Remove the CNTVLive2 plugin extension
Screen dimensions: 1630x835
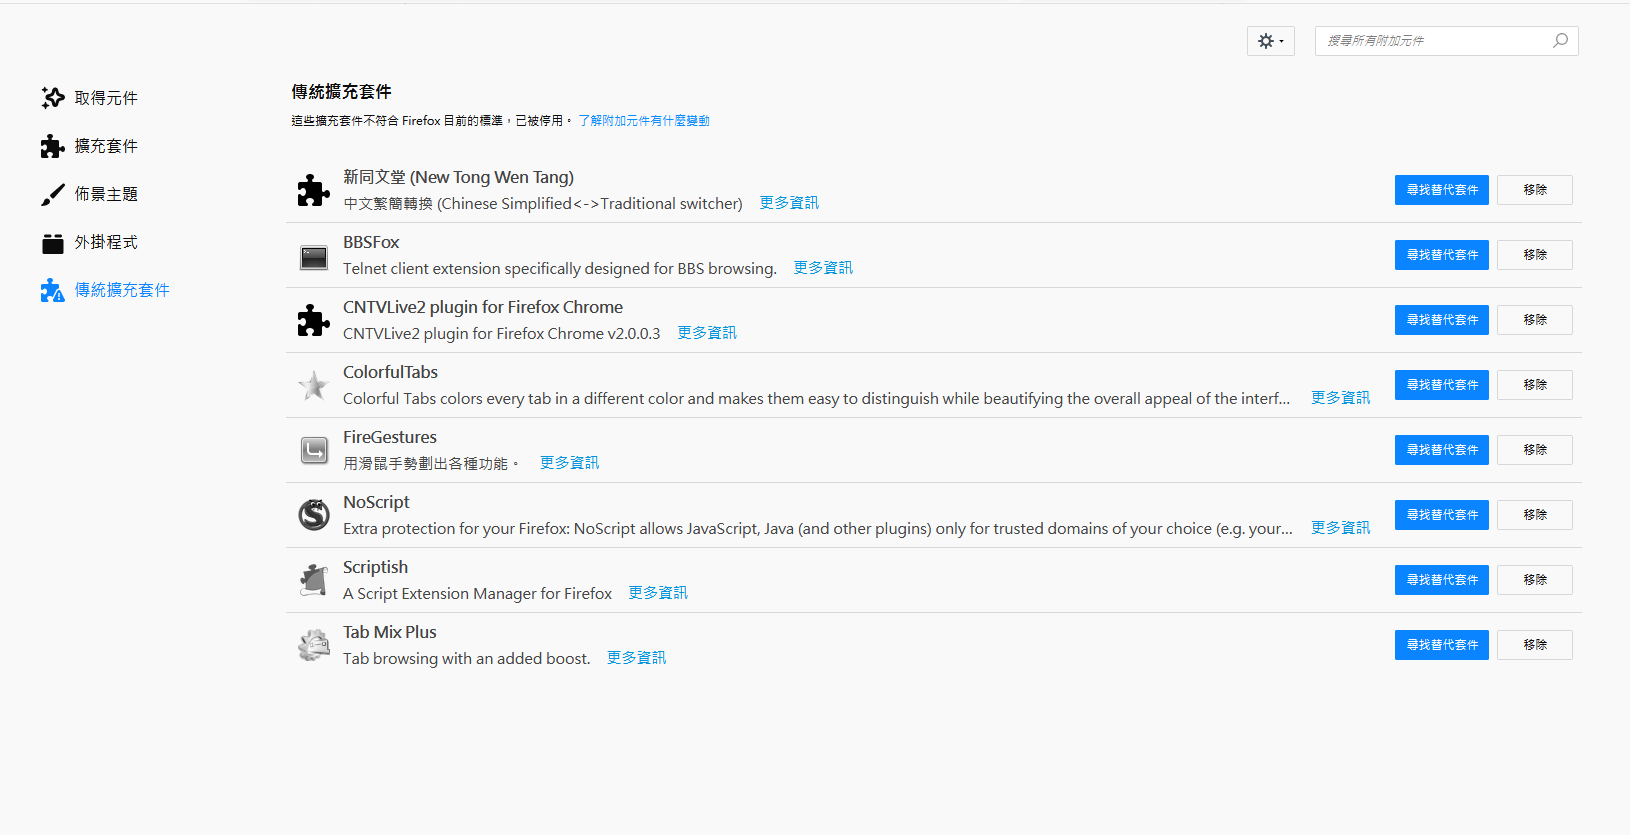[1535, 320]
